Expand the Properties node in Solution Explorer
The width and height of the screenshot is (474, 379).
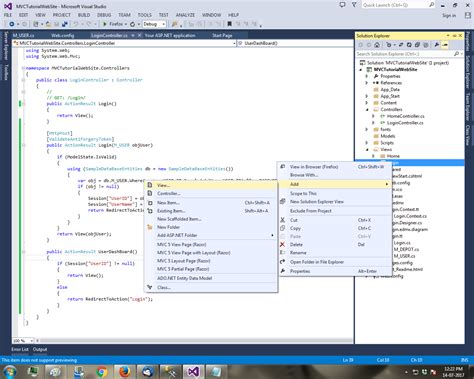(x=367, y=76)
